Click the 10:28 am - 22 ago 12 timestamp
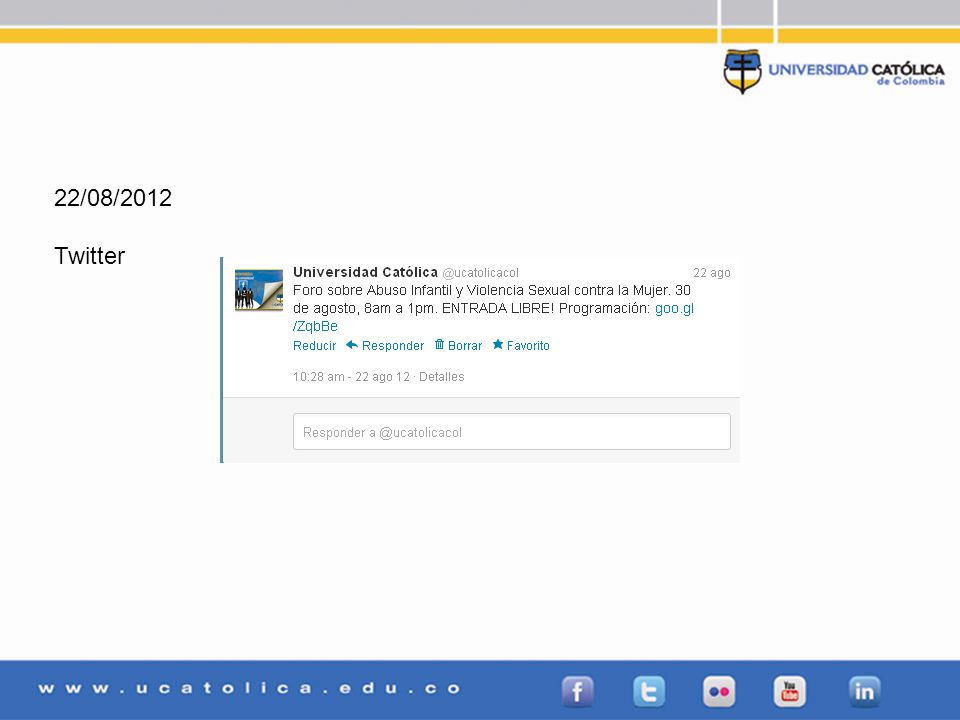Image resolution: width=960 pixels, height=720 pixels. (351, 377)
